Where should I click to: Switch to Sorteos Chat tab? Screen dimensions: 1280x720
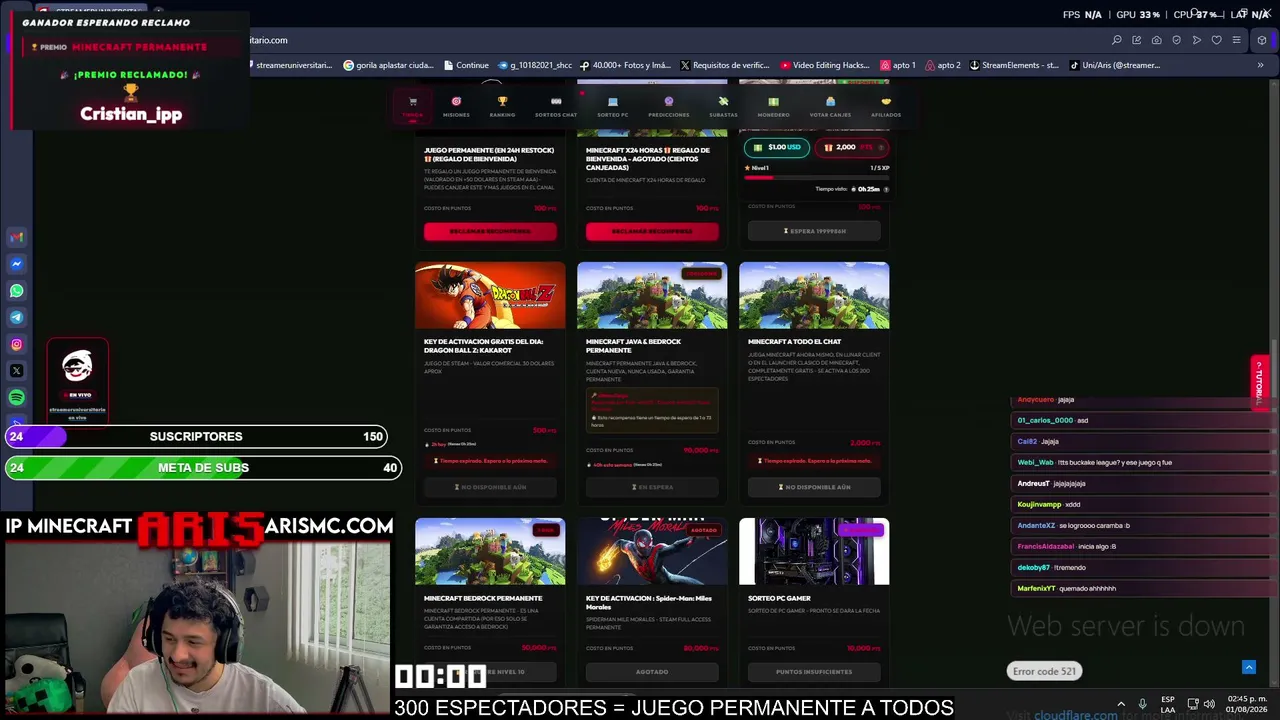tap(556, 106)
